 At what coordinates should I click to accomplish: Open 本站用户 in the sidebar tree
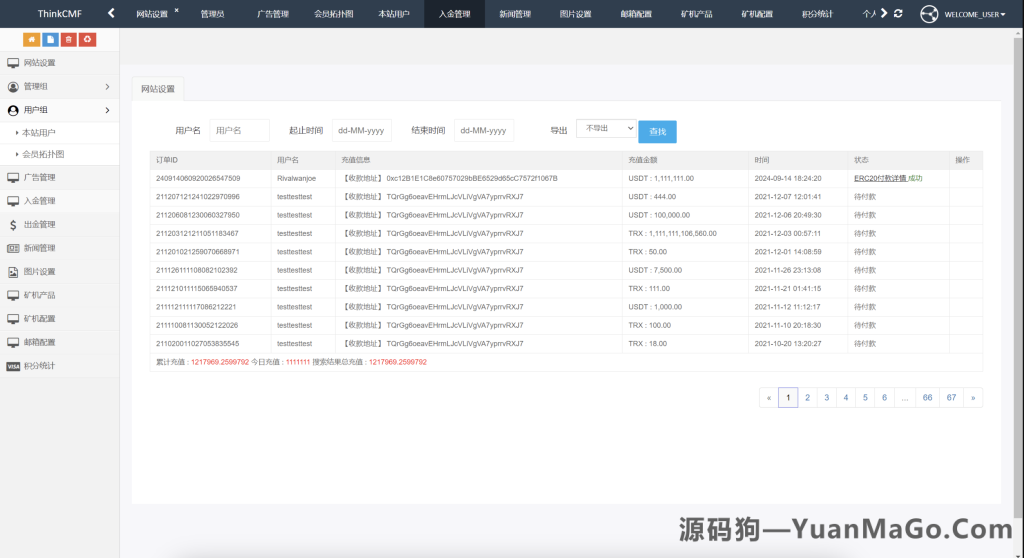click(x=39, y=133)
